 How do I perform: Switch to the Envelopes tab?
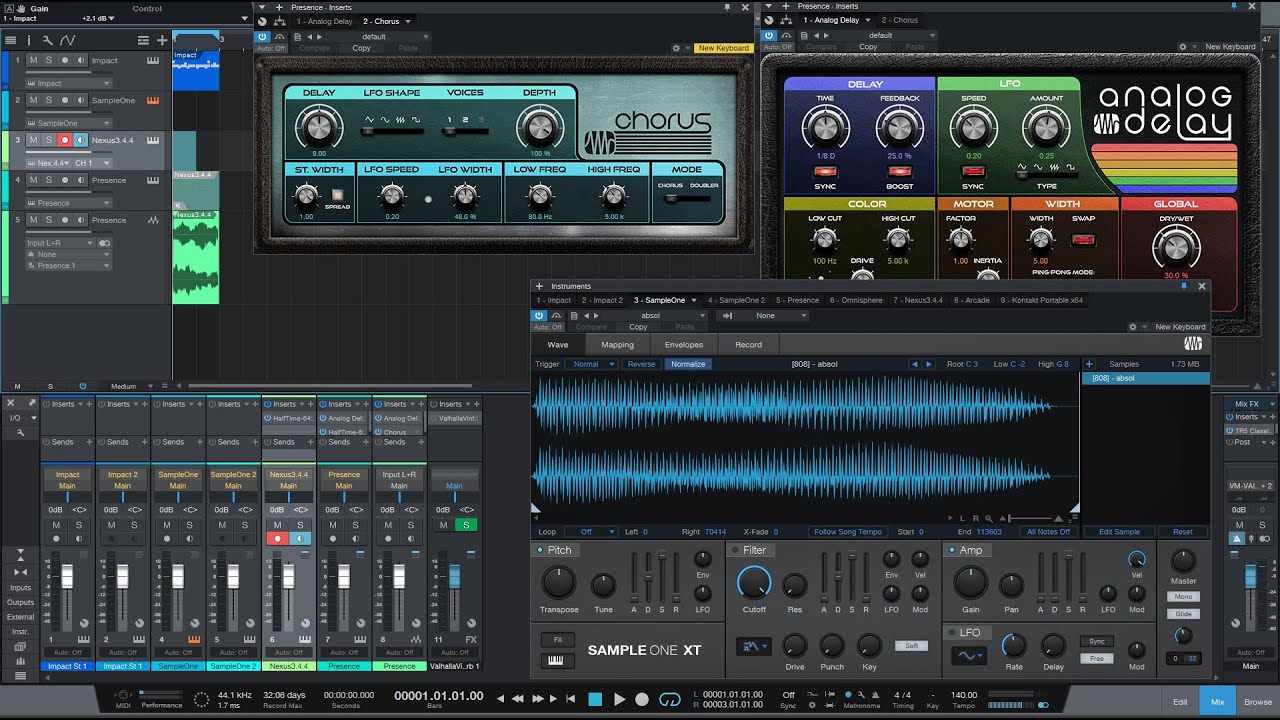(x=684, y=345)
